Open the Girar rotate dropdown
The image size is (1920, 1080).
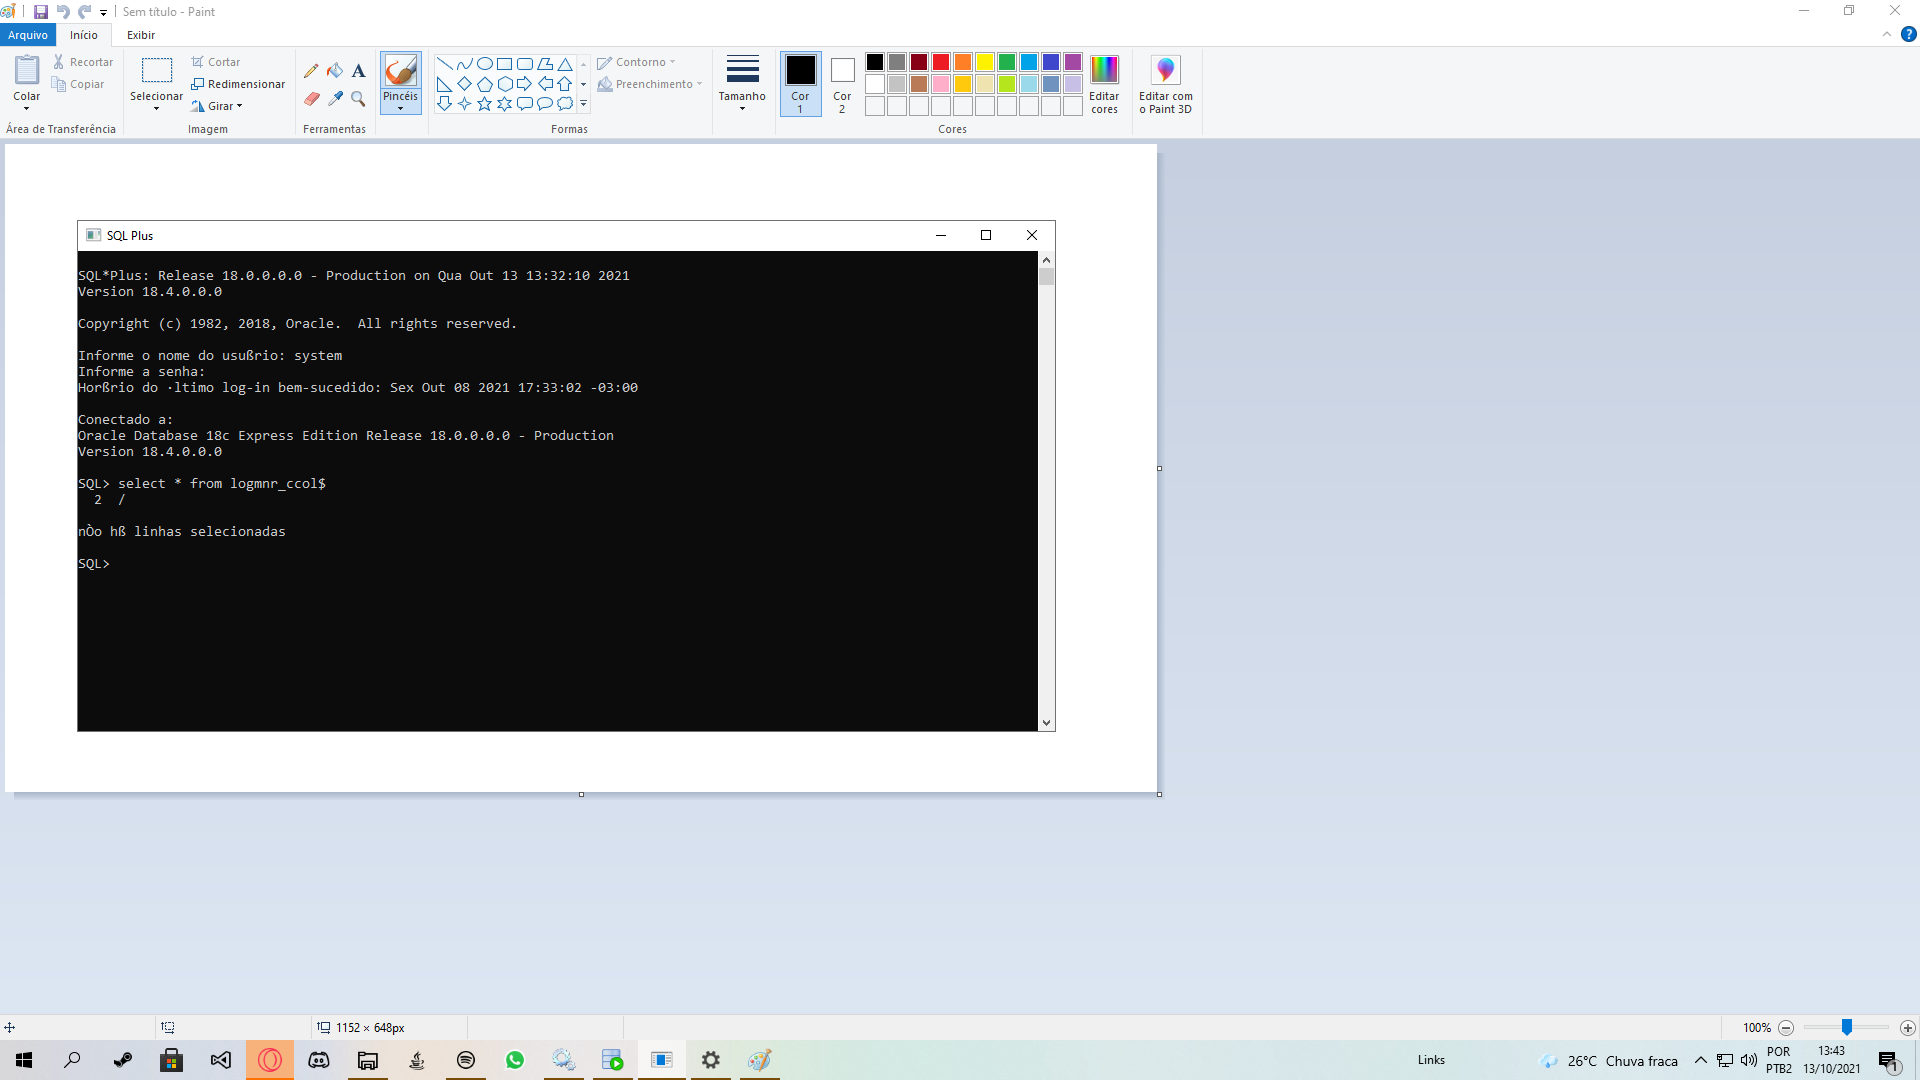pos(218,106)
